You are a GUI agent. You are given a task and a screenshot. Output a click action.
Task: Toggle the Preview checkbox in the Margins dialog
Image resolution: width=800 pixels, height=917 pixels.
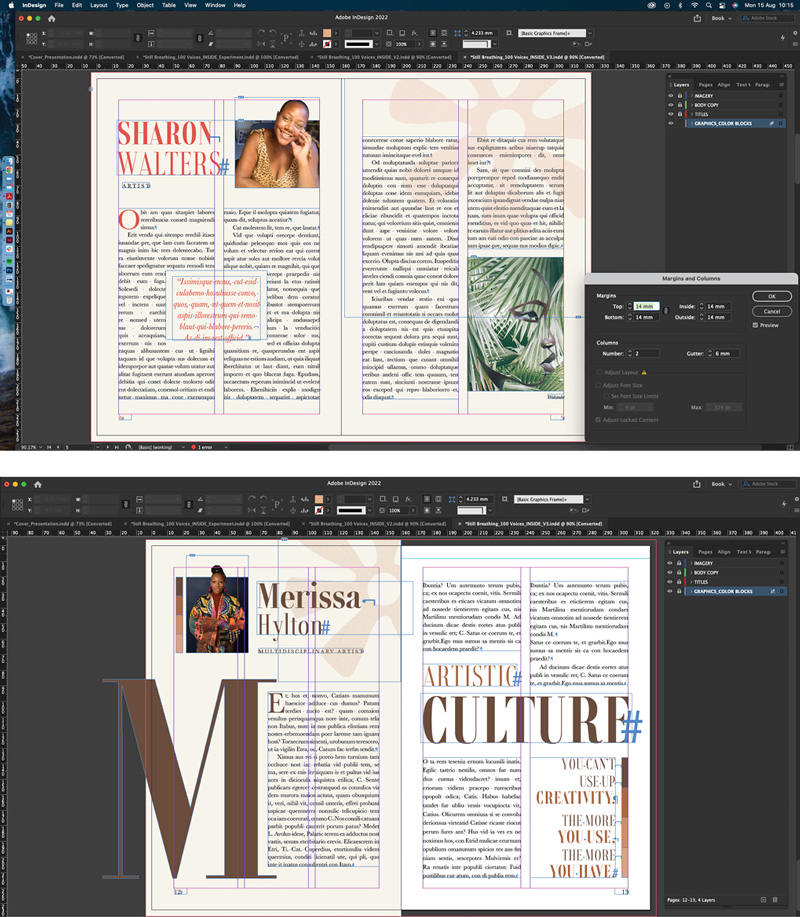coord(755,325)
